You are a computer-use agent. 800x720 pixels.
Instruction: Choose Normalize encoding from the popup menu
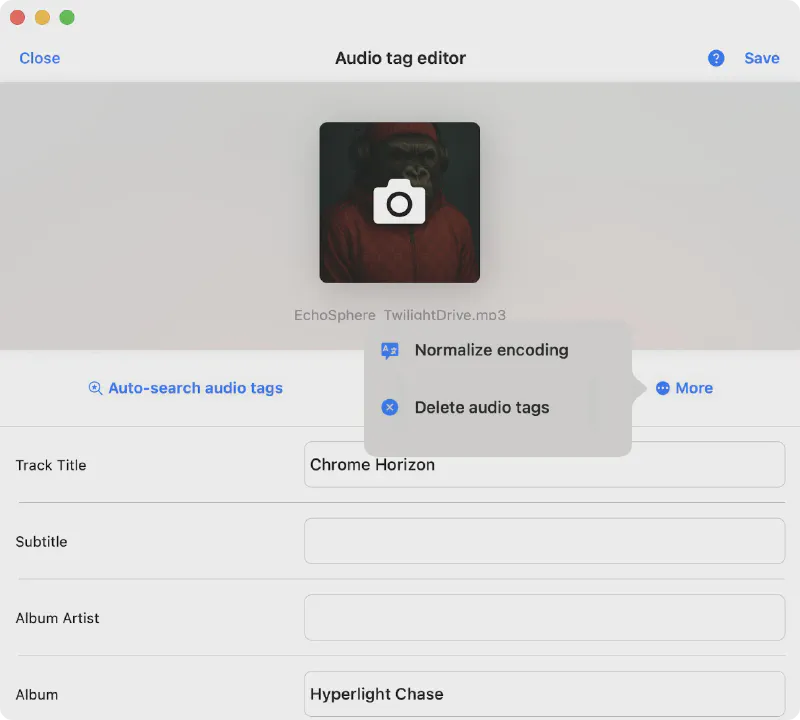491,351
